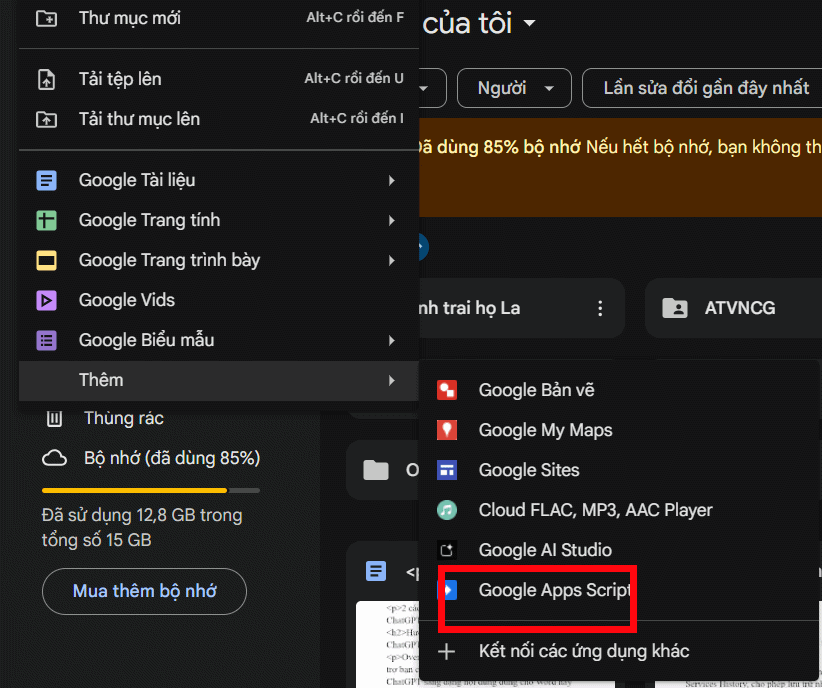The image size is (822, 688).
Task: Click the yellow storage usage progress bar
Action: [x=151, y=491]
